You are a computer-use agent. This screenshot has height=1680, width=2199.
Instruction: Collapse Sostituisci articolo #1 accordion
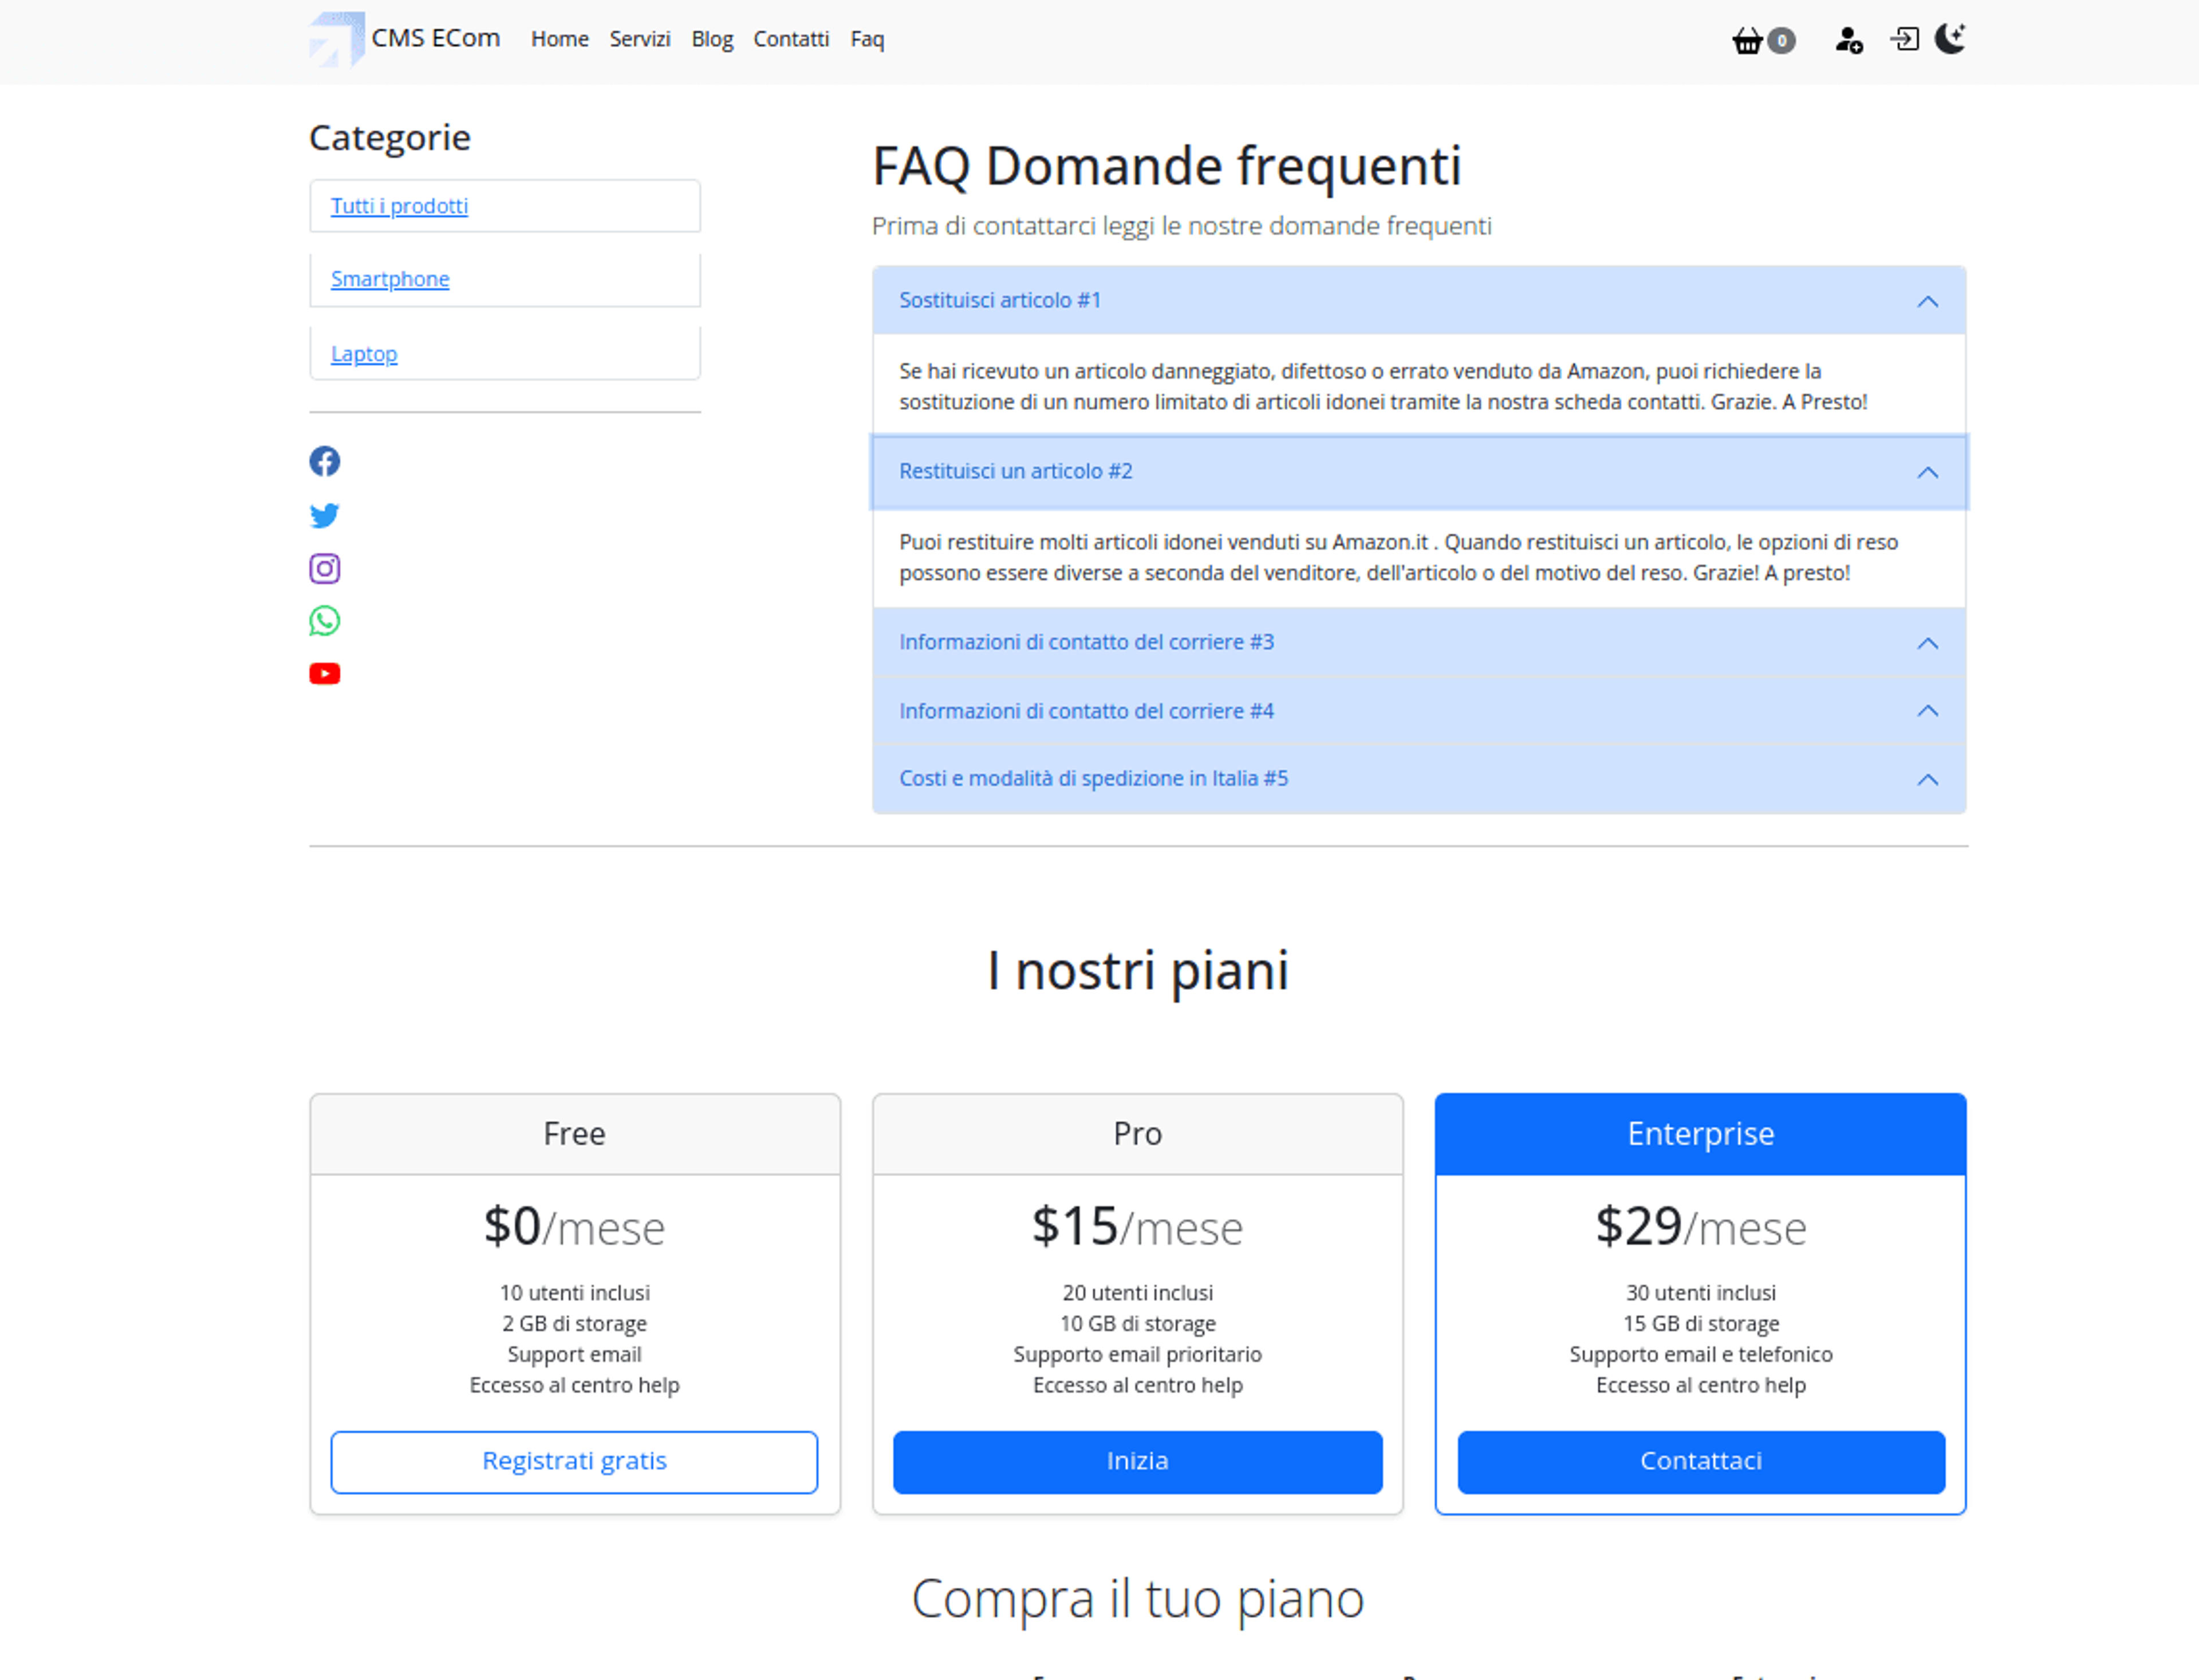(x=1419, y=300)
